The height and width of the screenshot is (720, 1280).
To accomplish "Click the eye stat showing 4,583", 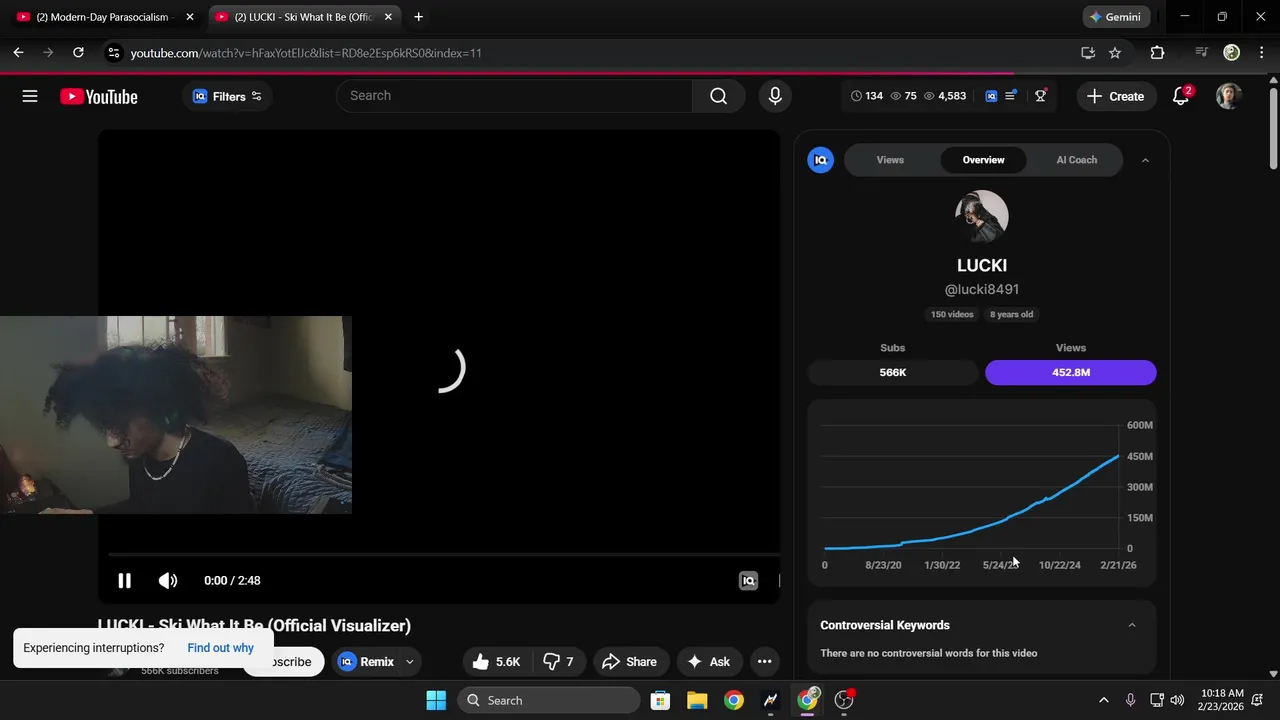I will pyautogui.click(x=945, y=96).
